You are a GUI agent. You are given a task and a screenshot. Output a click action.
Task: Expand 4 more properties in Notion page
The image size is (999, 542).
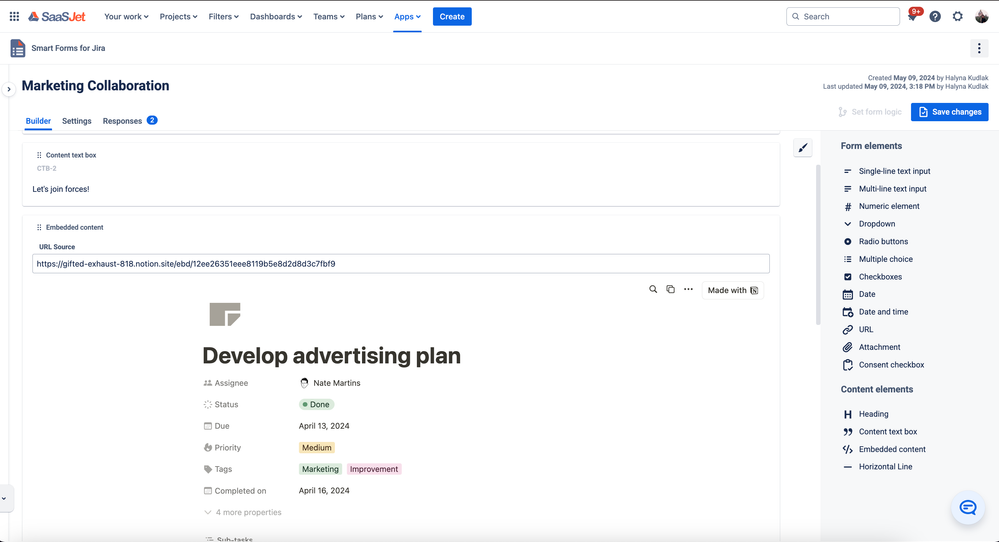[x=243, y=512]
